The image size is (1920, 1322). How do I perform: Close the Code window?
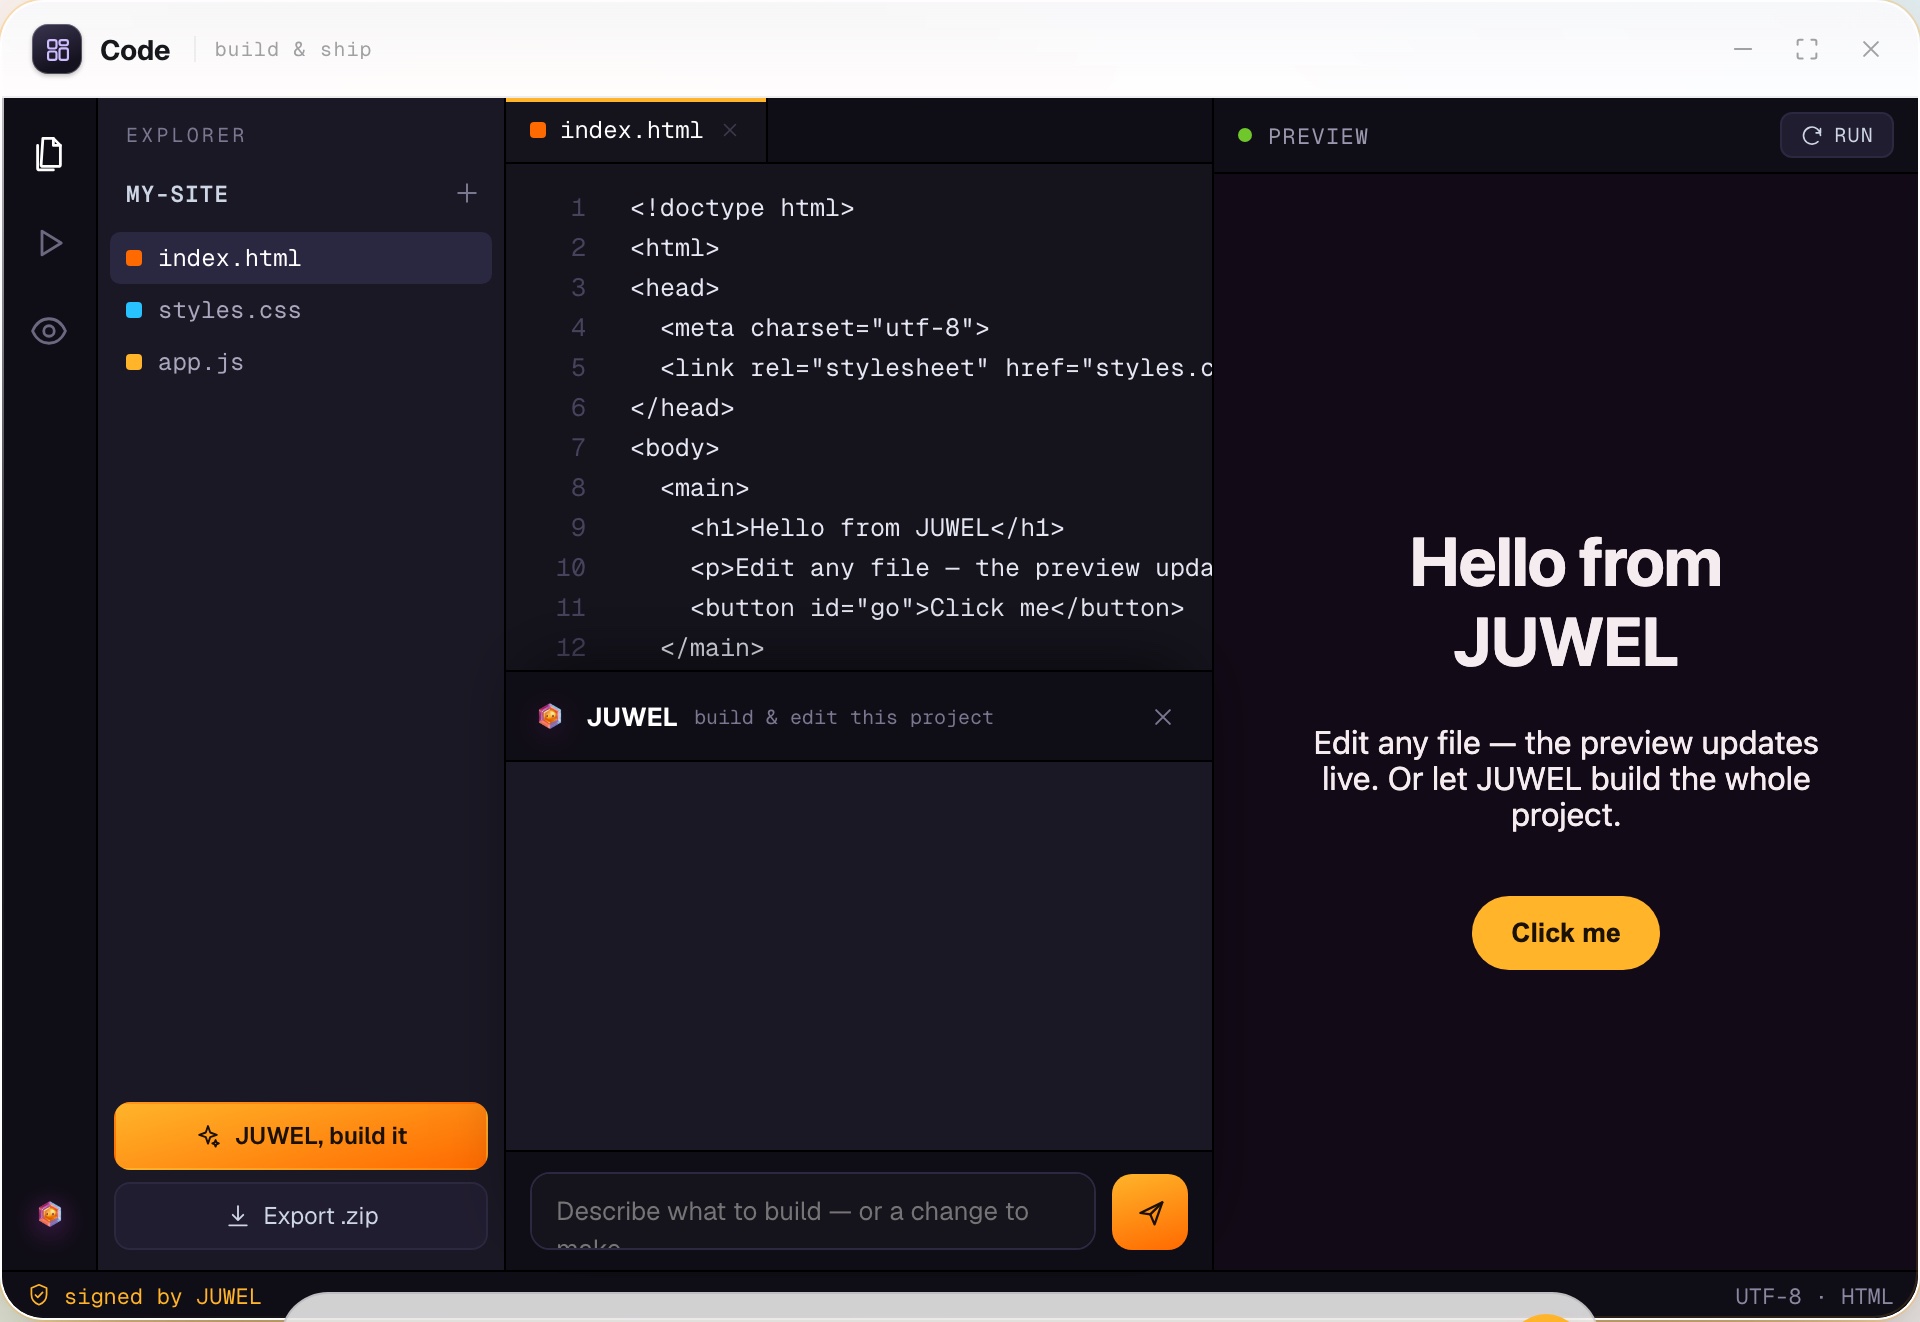(1871, 49)
